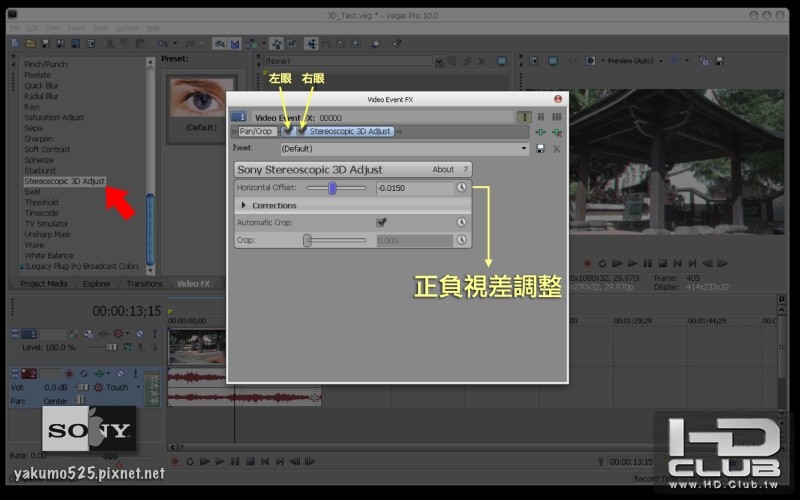Save the preset with the floppy icon
This screenshot has height=500, width=800.
(540, 148)
